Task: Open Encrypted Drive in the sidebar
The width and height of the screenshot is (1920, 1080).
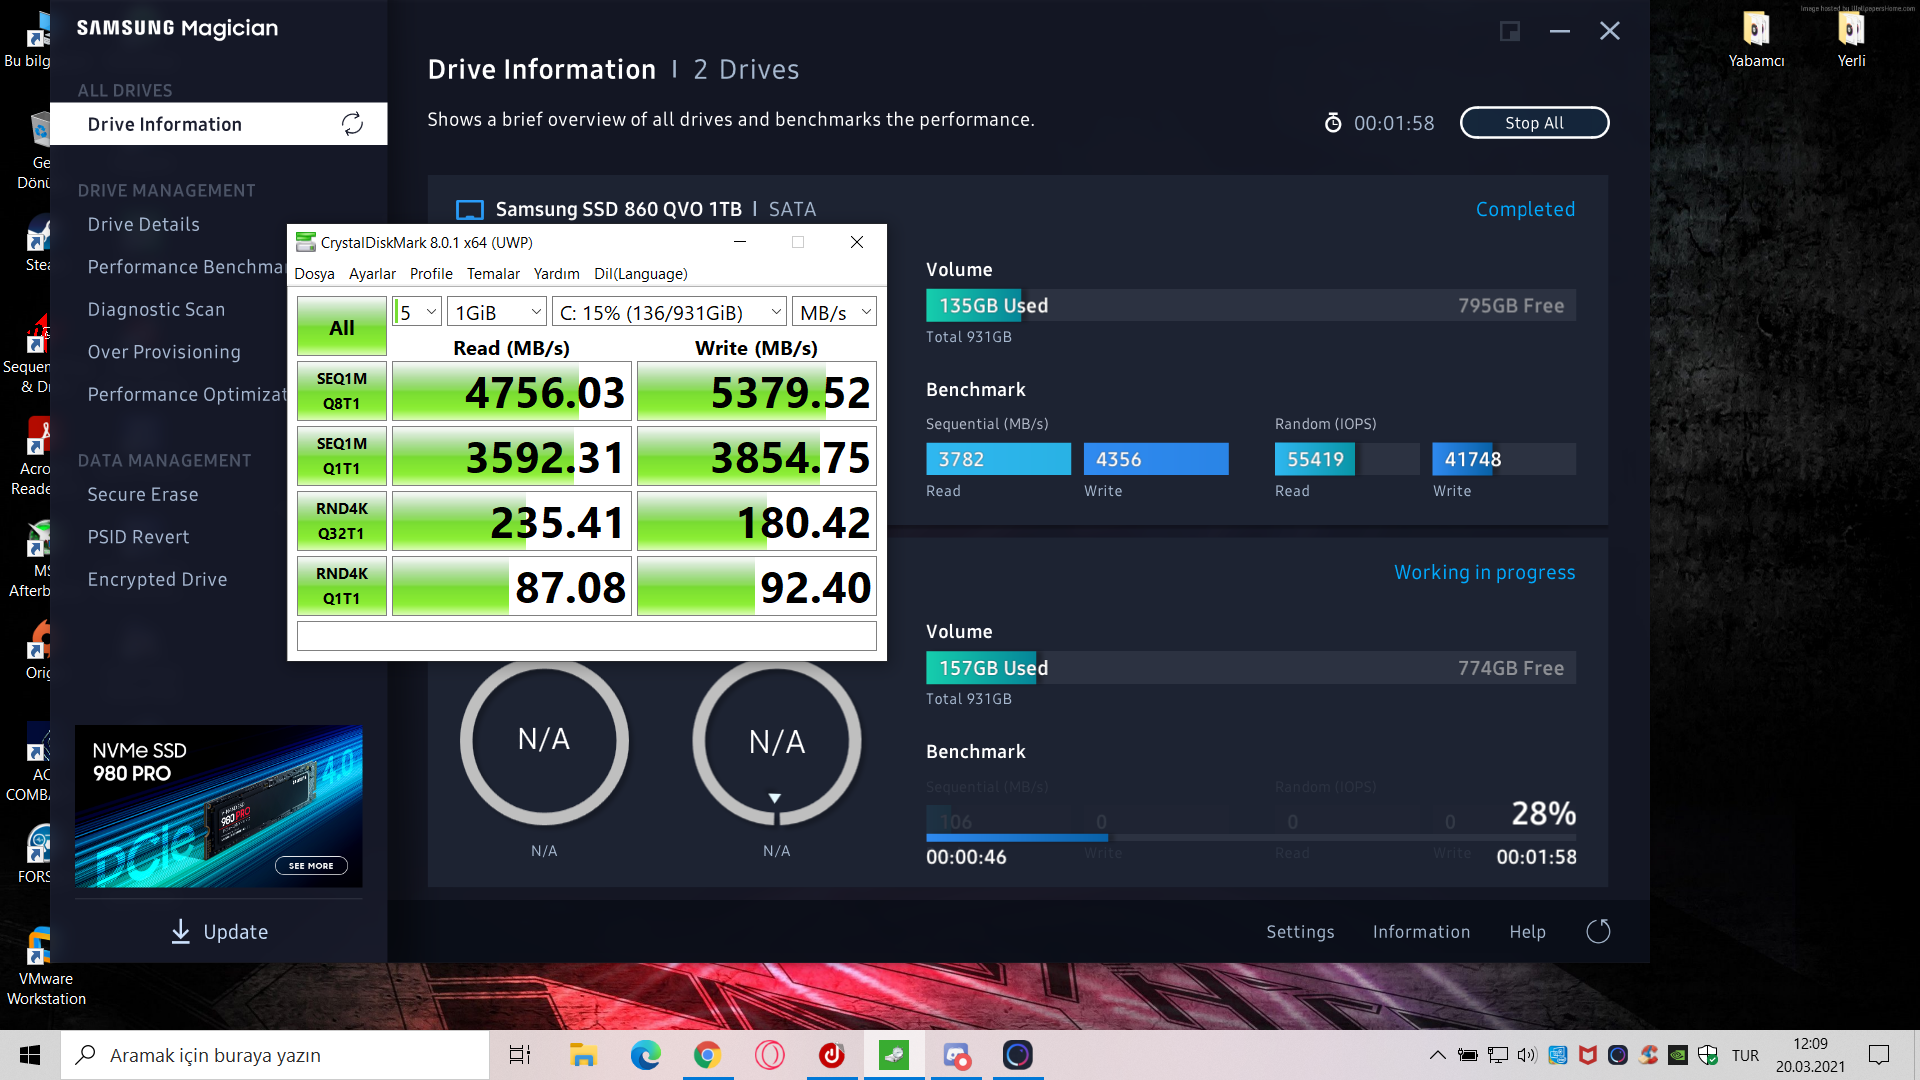Action: click(157, 579)
